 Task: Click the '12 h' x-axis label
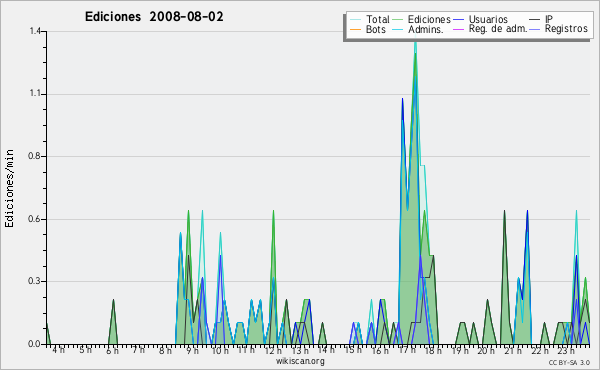pyautogui.click(x=273, y=350)
